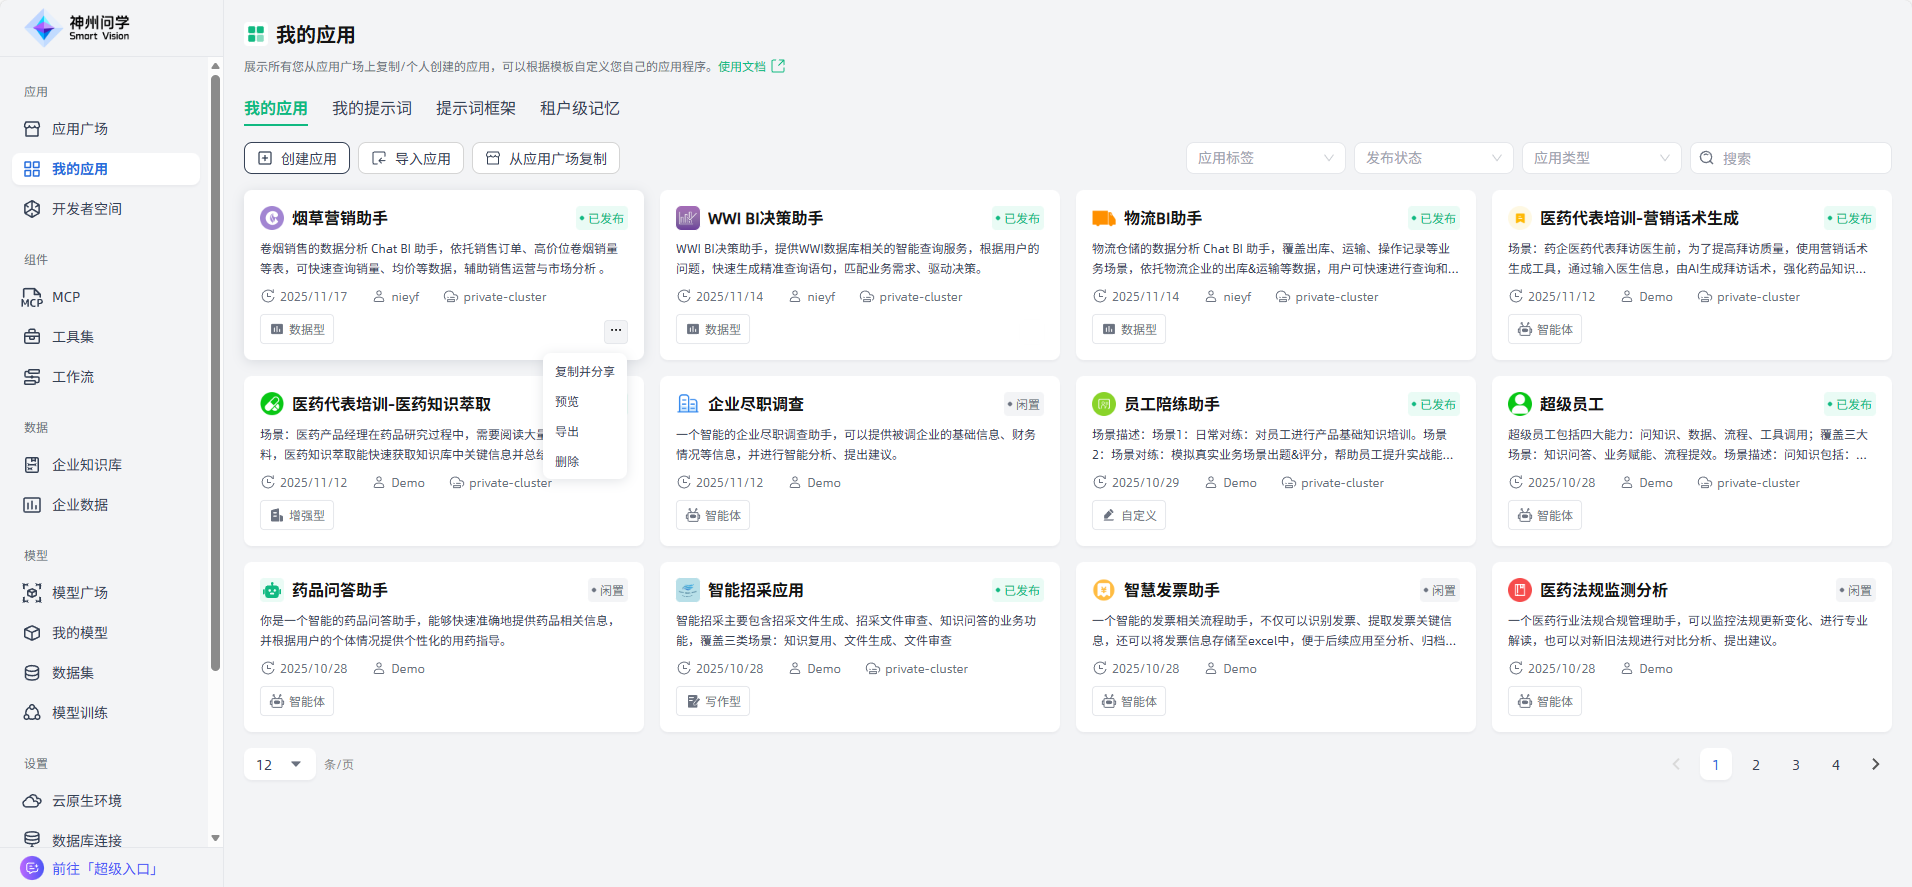Click the 智能招采应用 app icon
The width and height of the screenshot is (1912, 887).
tap(688, 590)
